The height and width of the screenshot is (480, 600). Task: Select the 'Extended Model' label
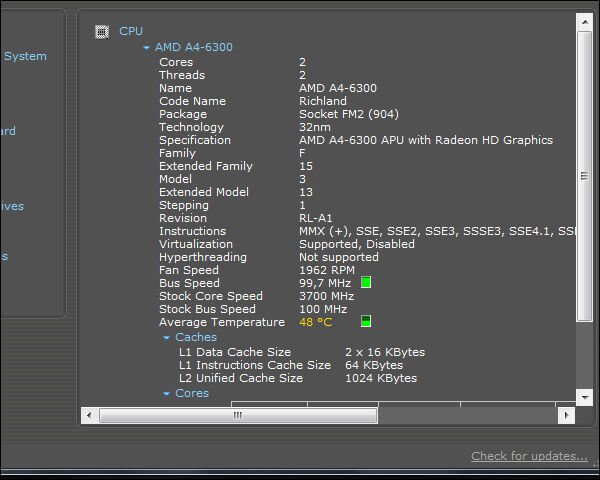tap(204, 192)
